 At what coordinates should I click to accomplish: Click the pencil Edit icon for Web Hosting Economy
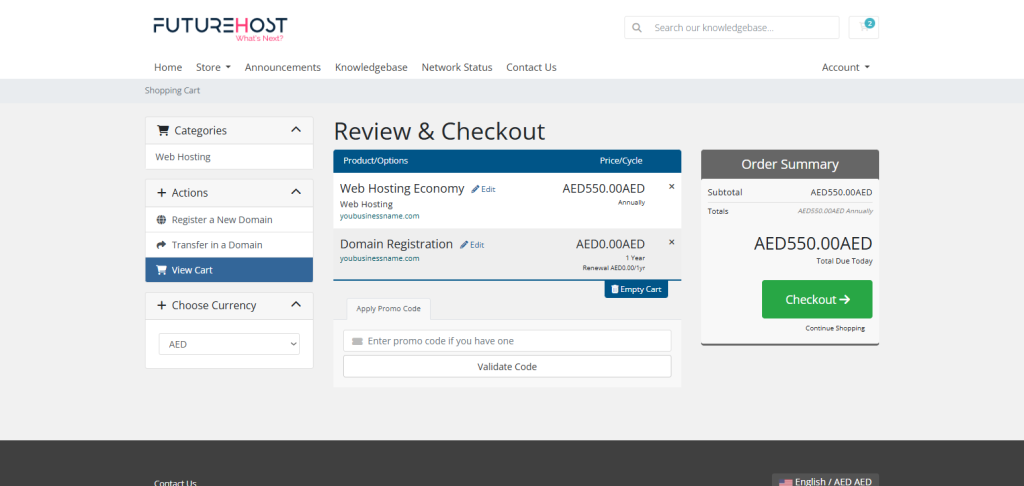pos(475,189)
